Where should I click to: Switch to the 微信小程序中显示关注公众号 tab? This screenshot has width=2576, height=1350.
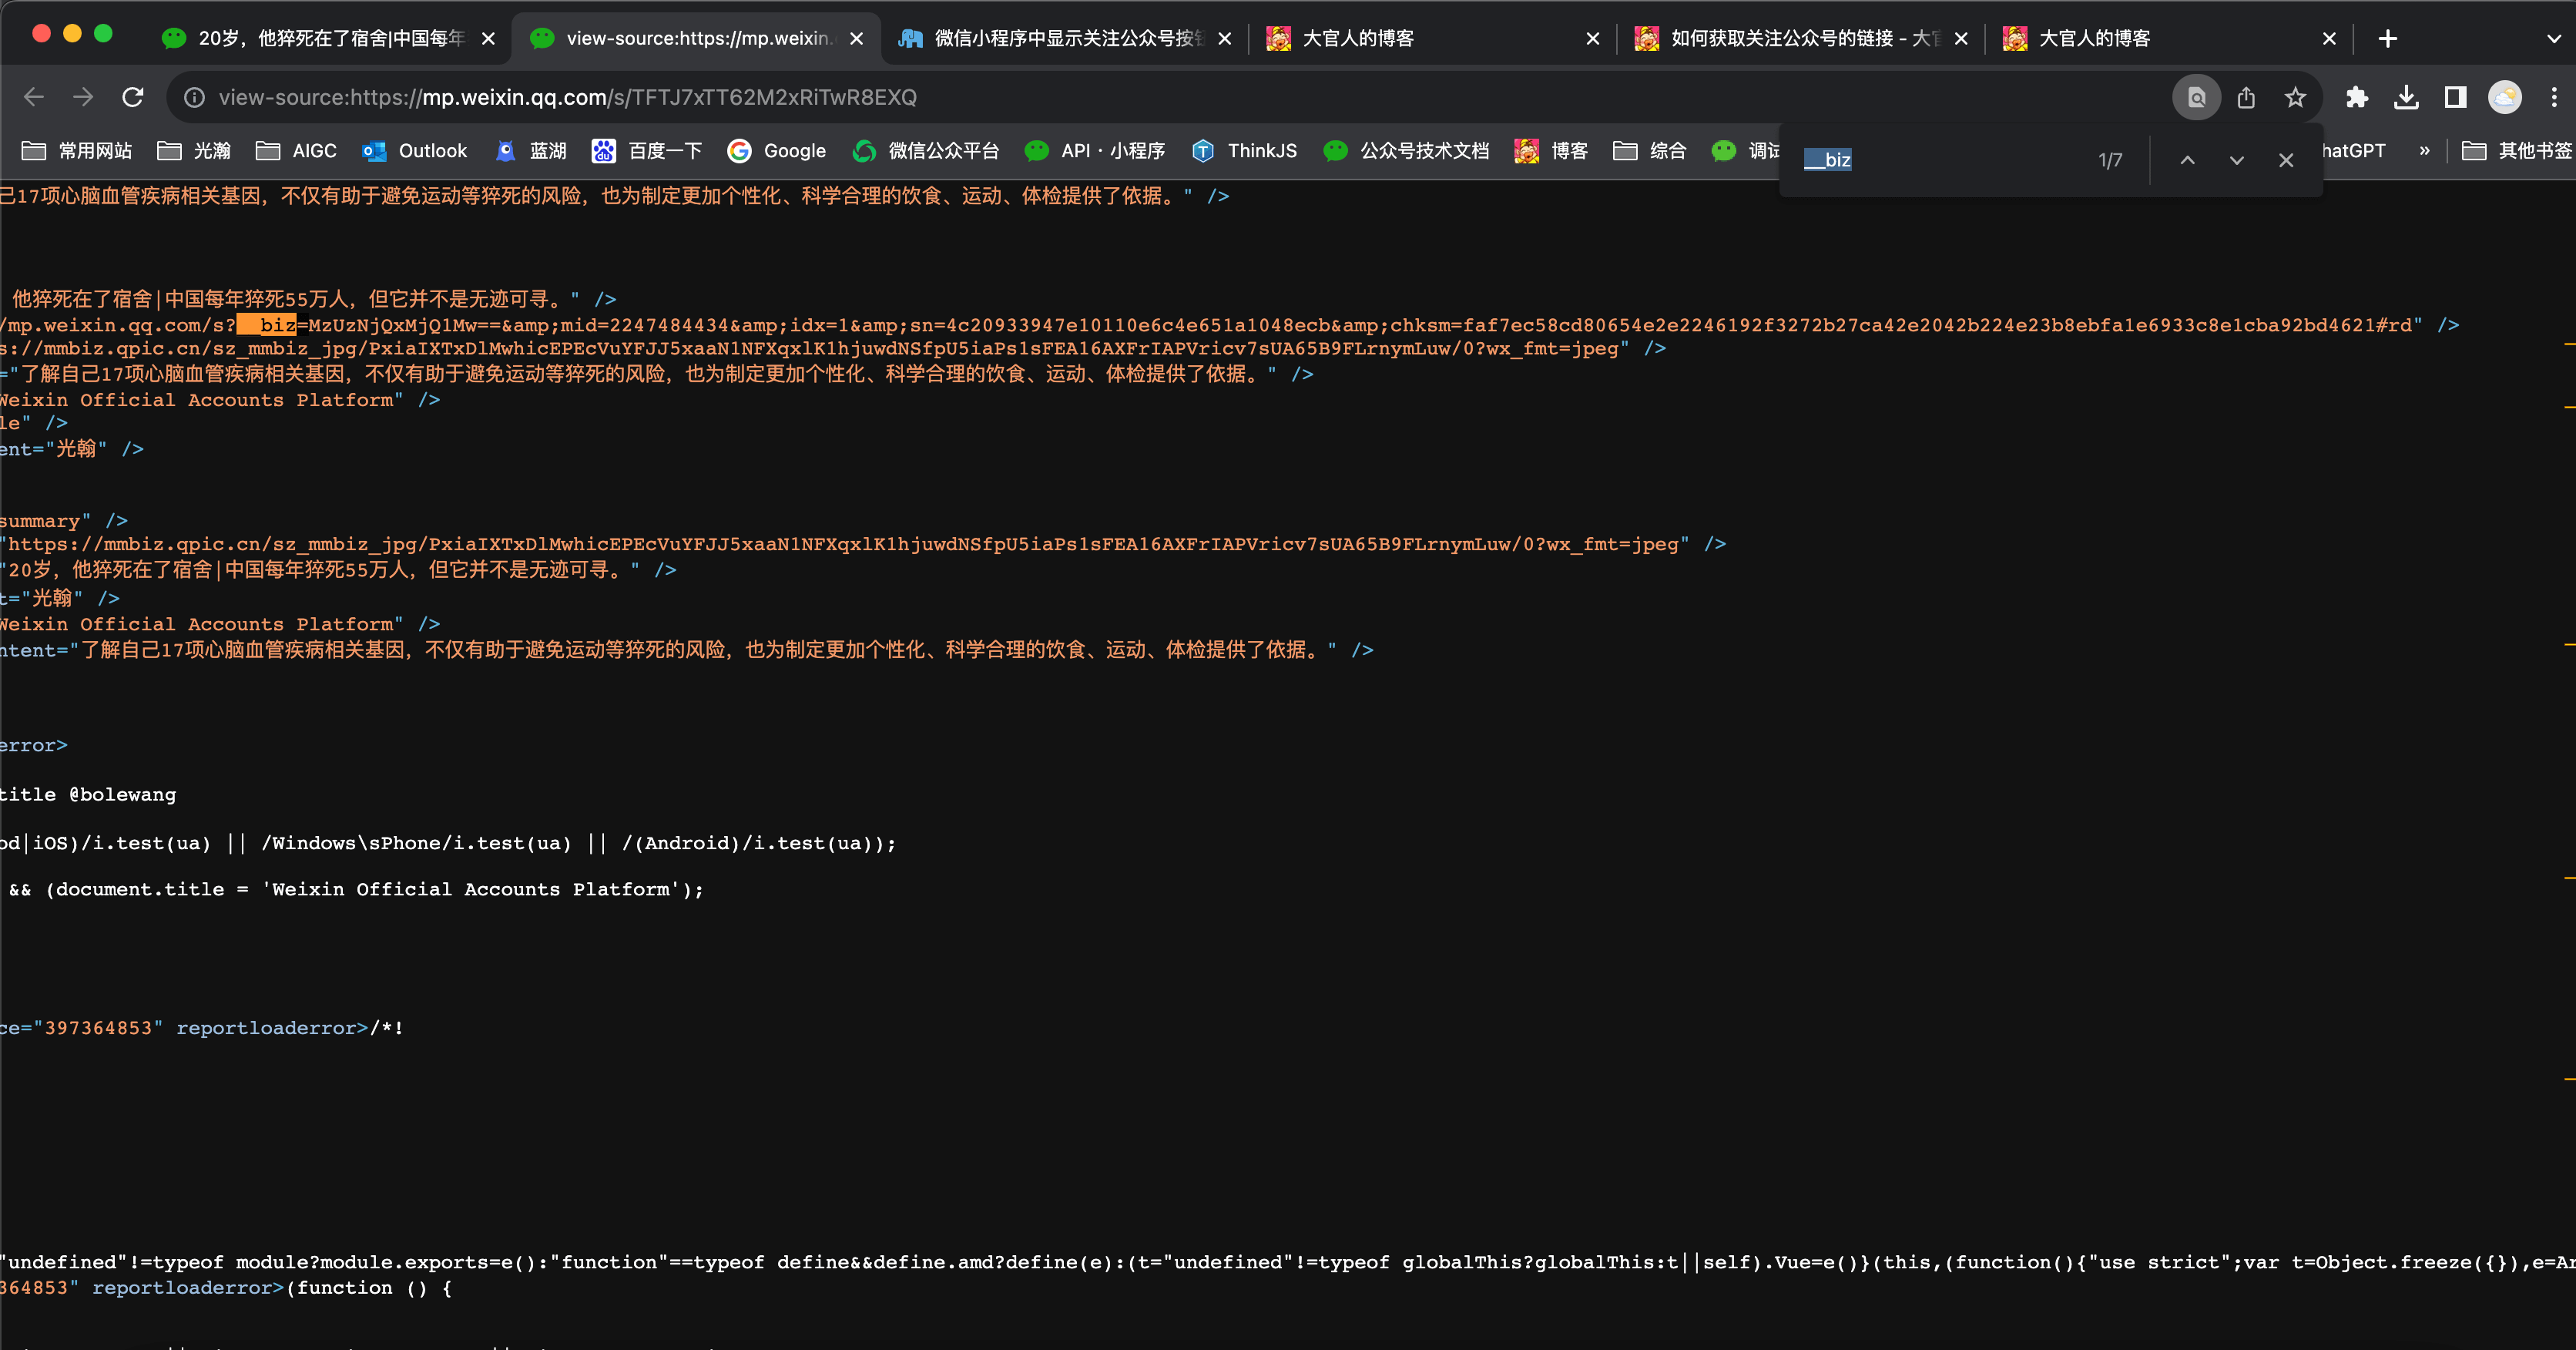pos(1066,38)
